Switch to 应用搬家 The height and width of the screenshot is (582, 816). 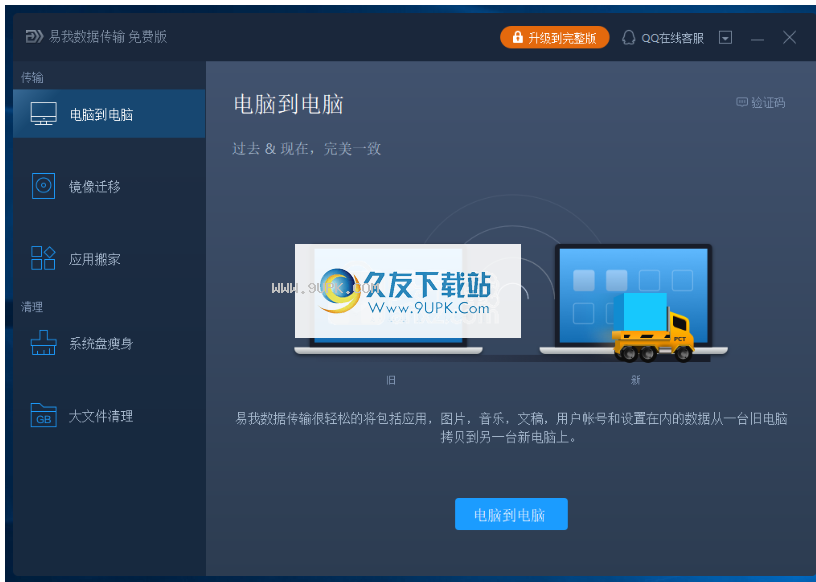[109, 258]
